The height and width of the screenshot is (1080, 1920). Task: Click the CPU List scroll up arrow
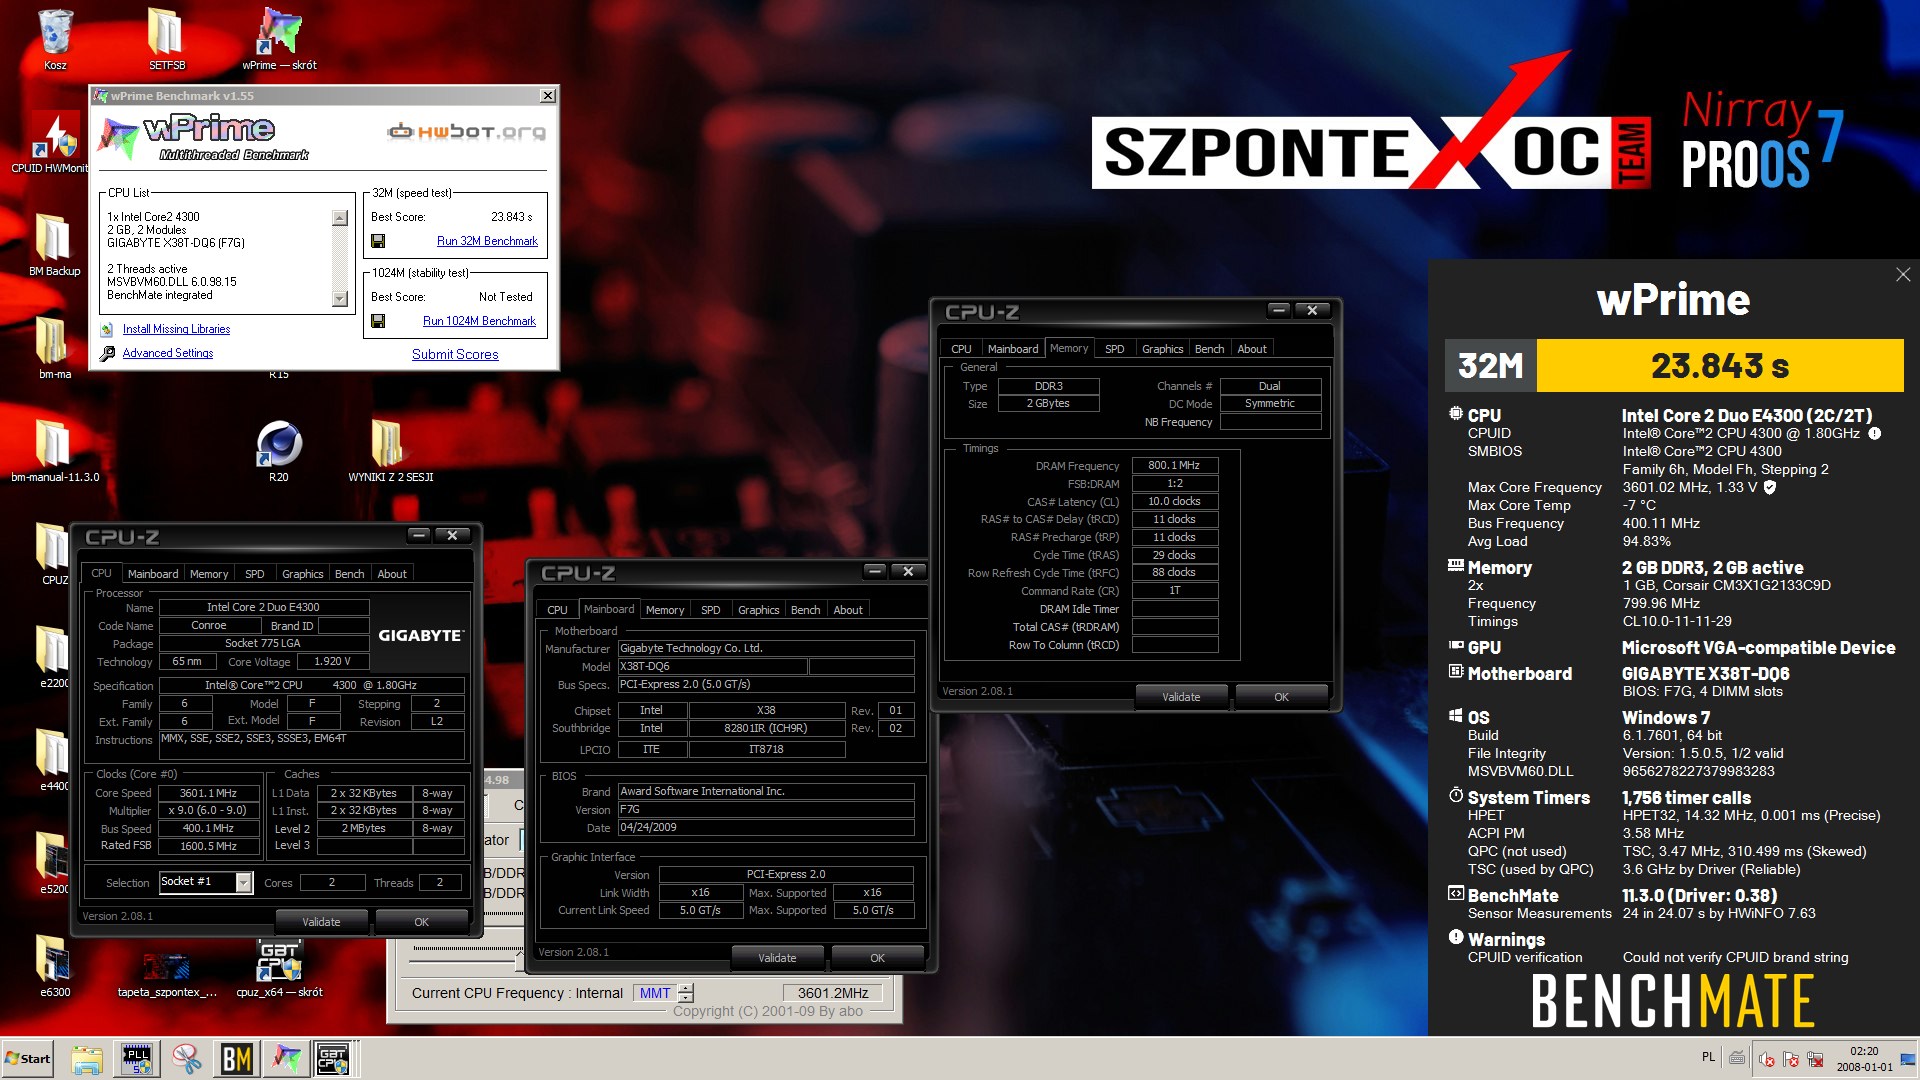click(340, 218)
